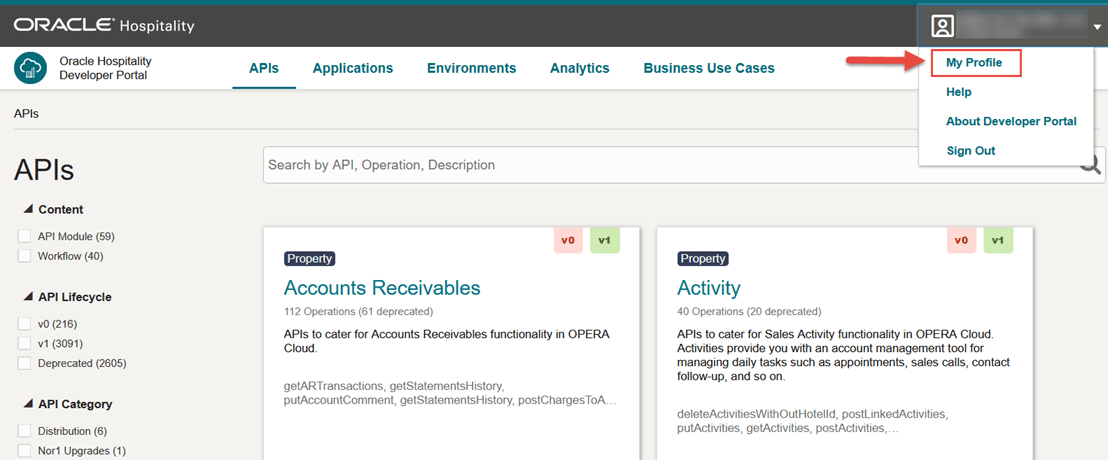Click the Oracle Hospitality logo
The image size is (1108, 460).
[104, 26]
